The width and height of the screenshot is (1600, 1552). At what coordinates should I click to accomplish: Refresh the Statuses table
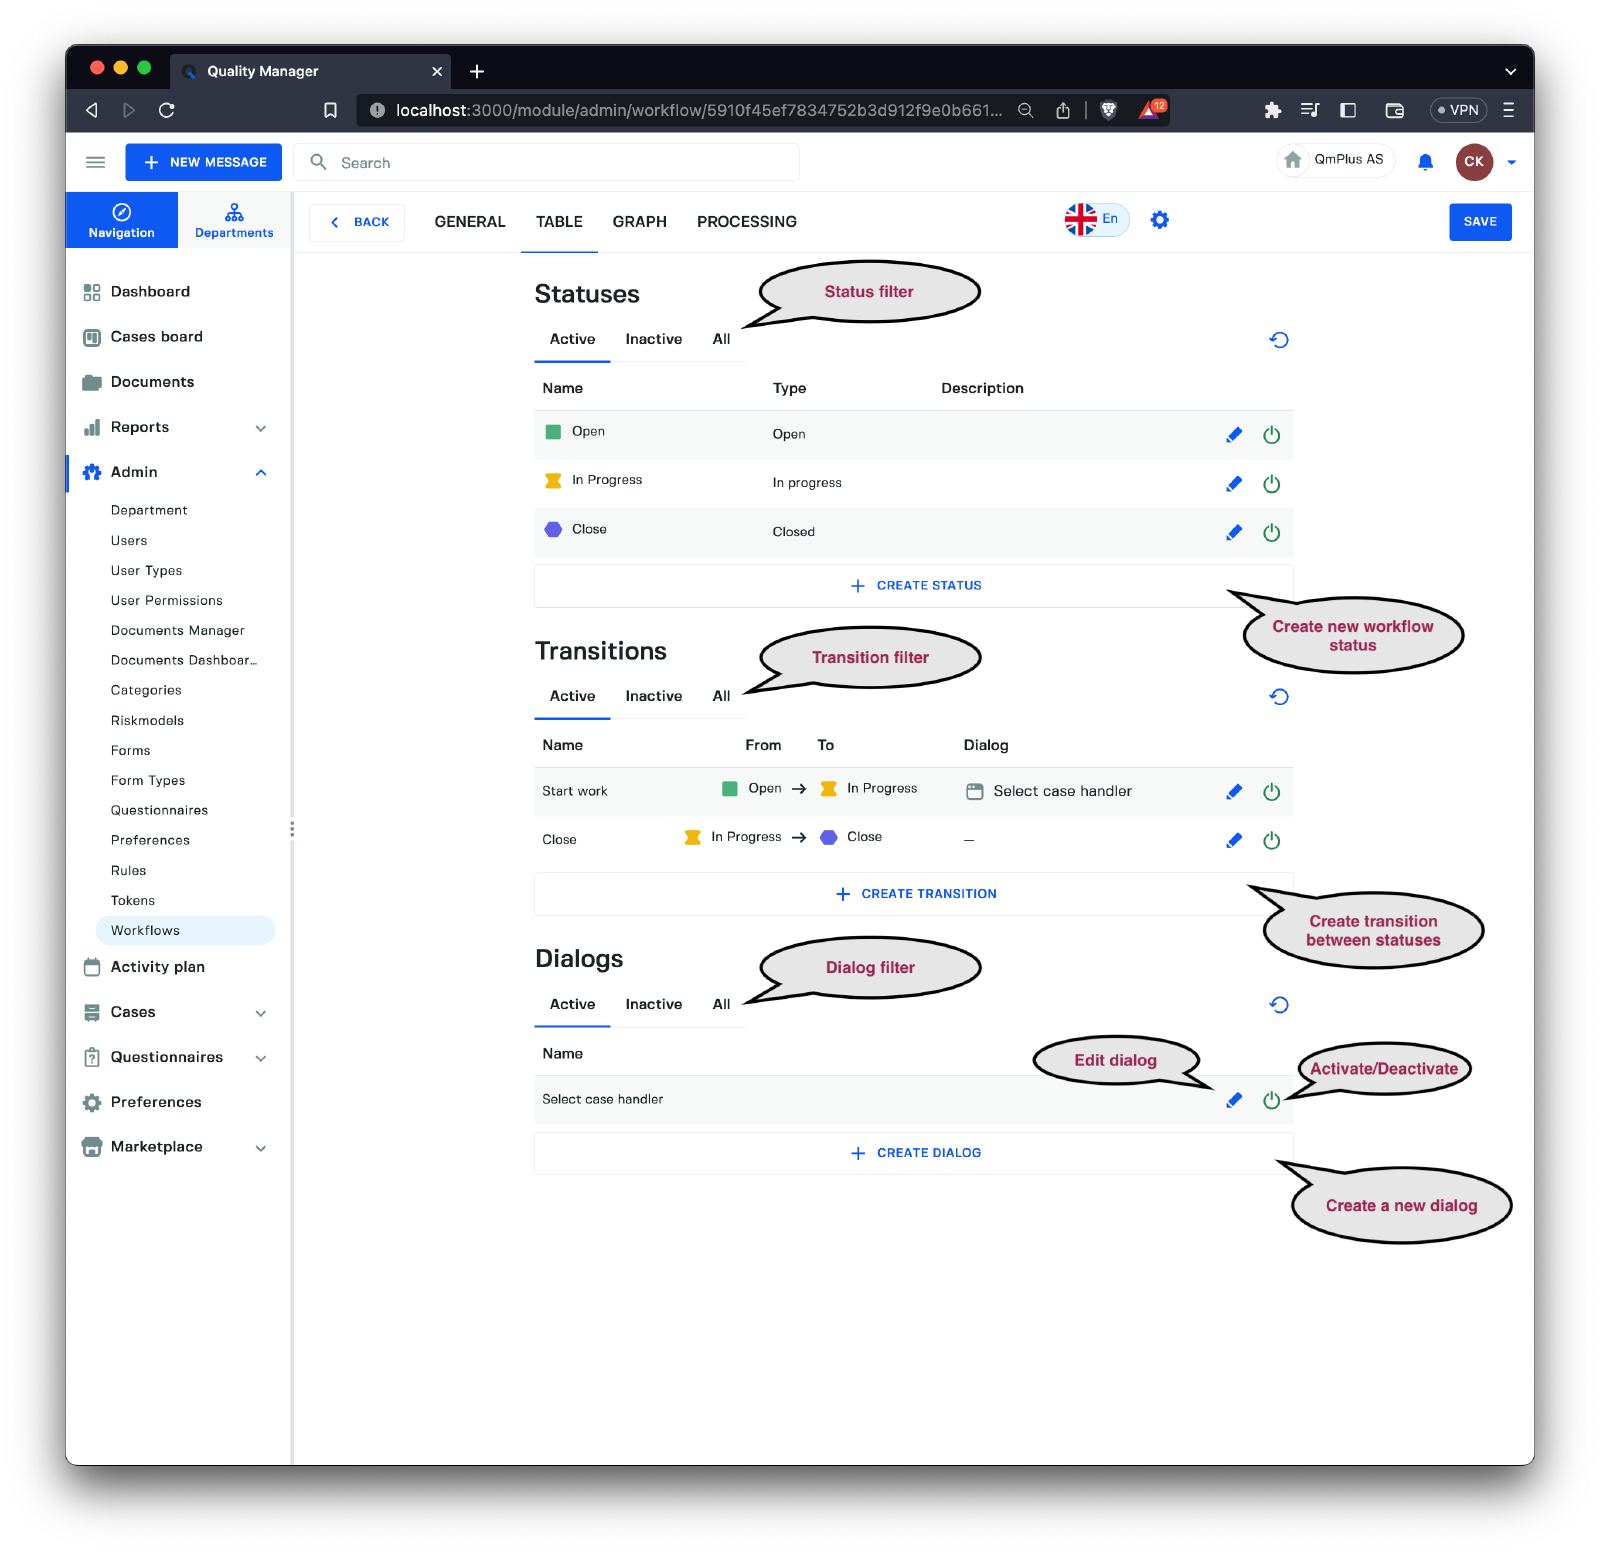tap(1278, 340)
